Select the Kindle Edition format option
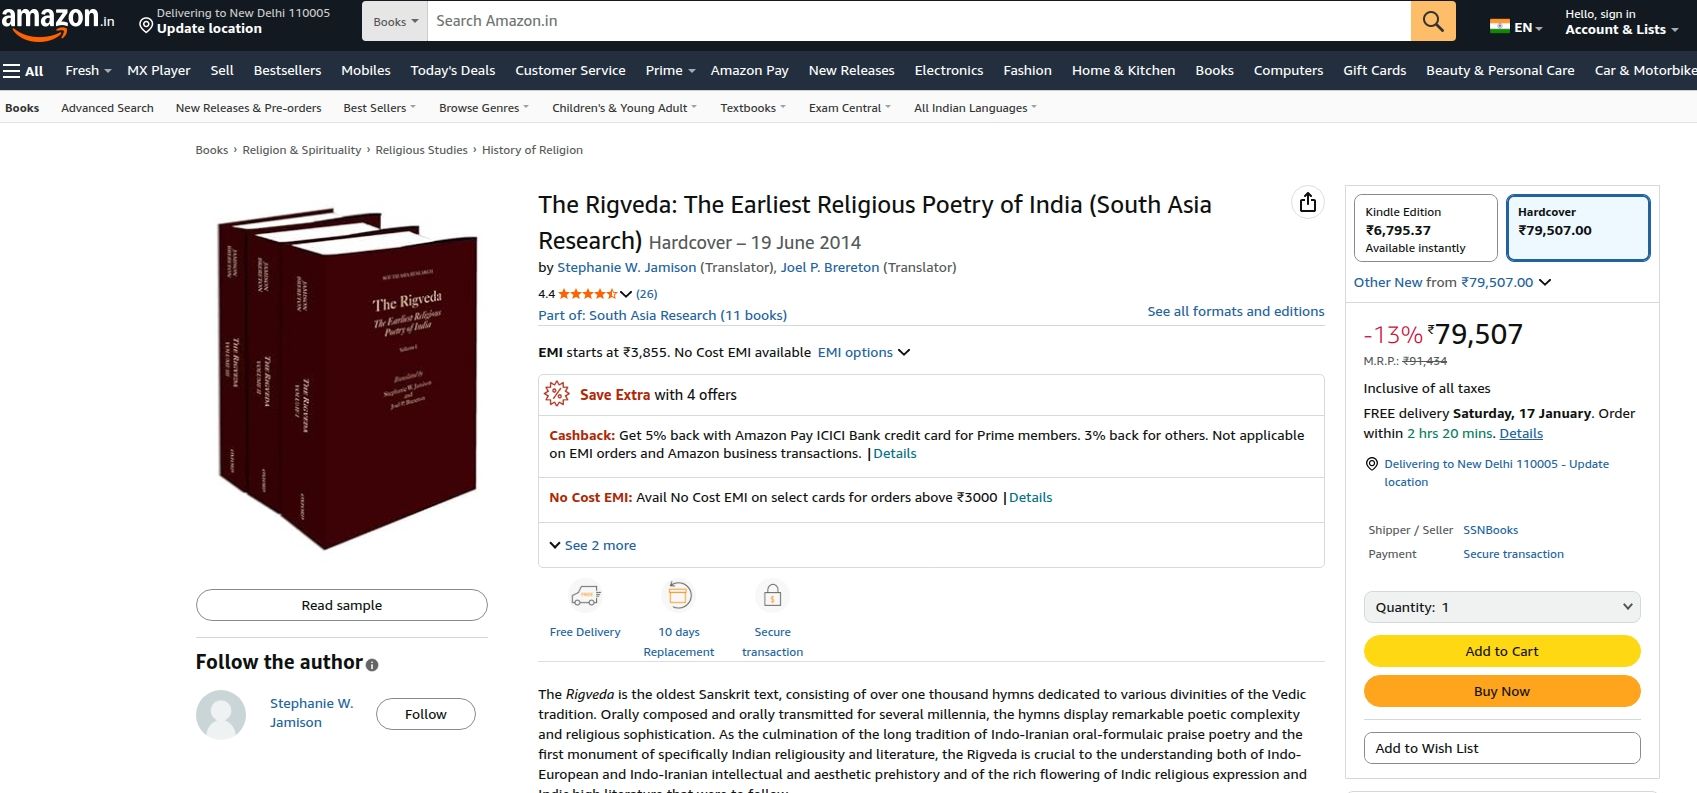 click(x=1424, y=229)
